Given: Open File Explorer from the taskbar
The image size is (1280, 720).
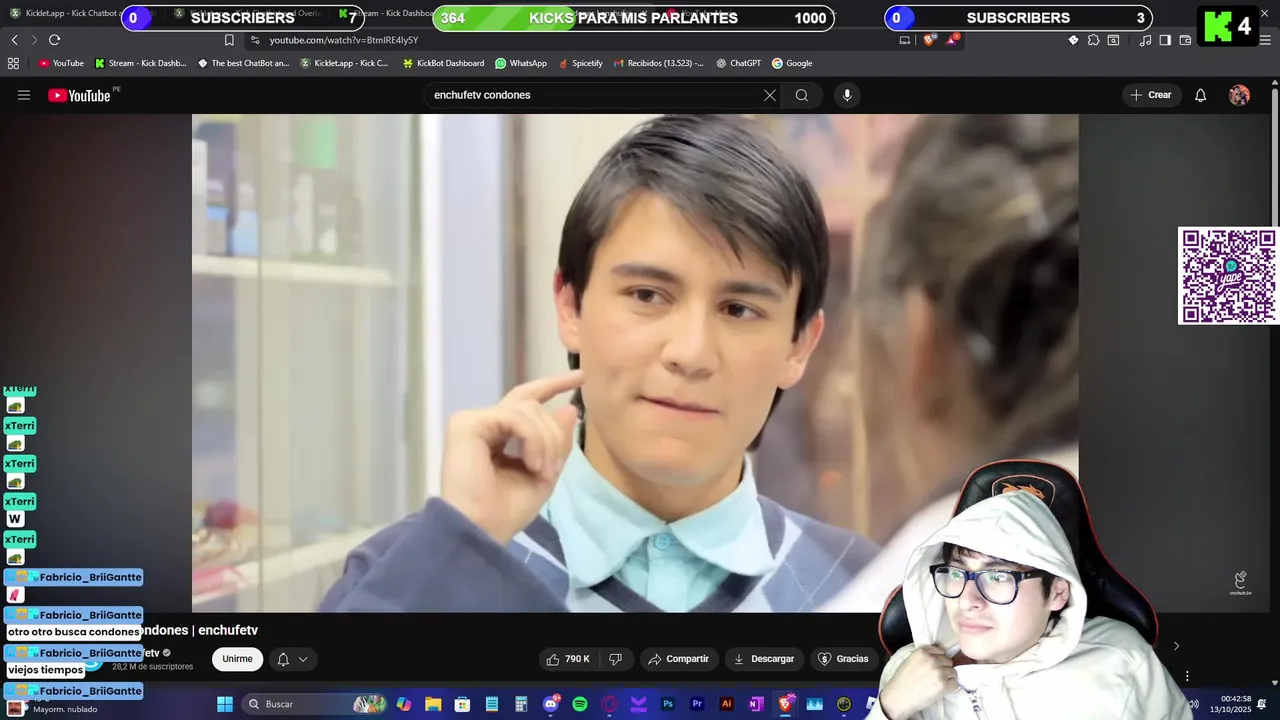Looking at the screenshot, I should tap(433, 704).
